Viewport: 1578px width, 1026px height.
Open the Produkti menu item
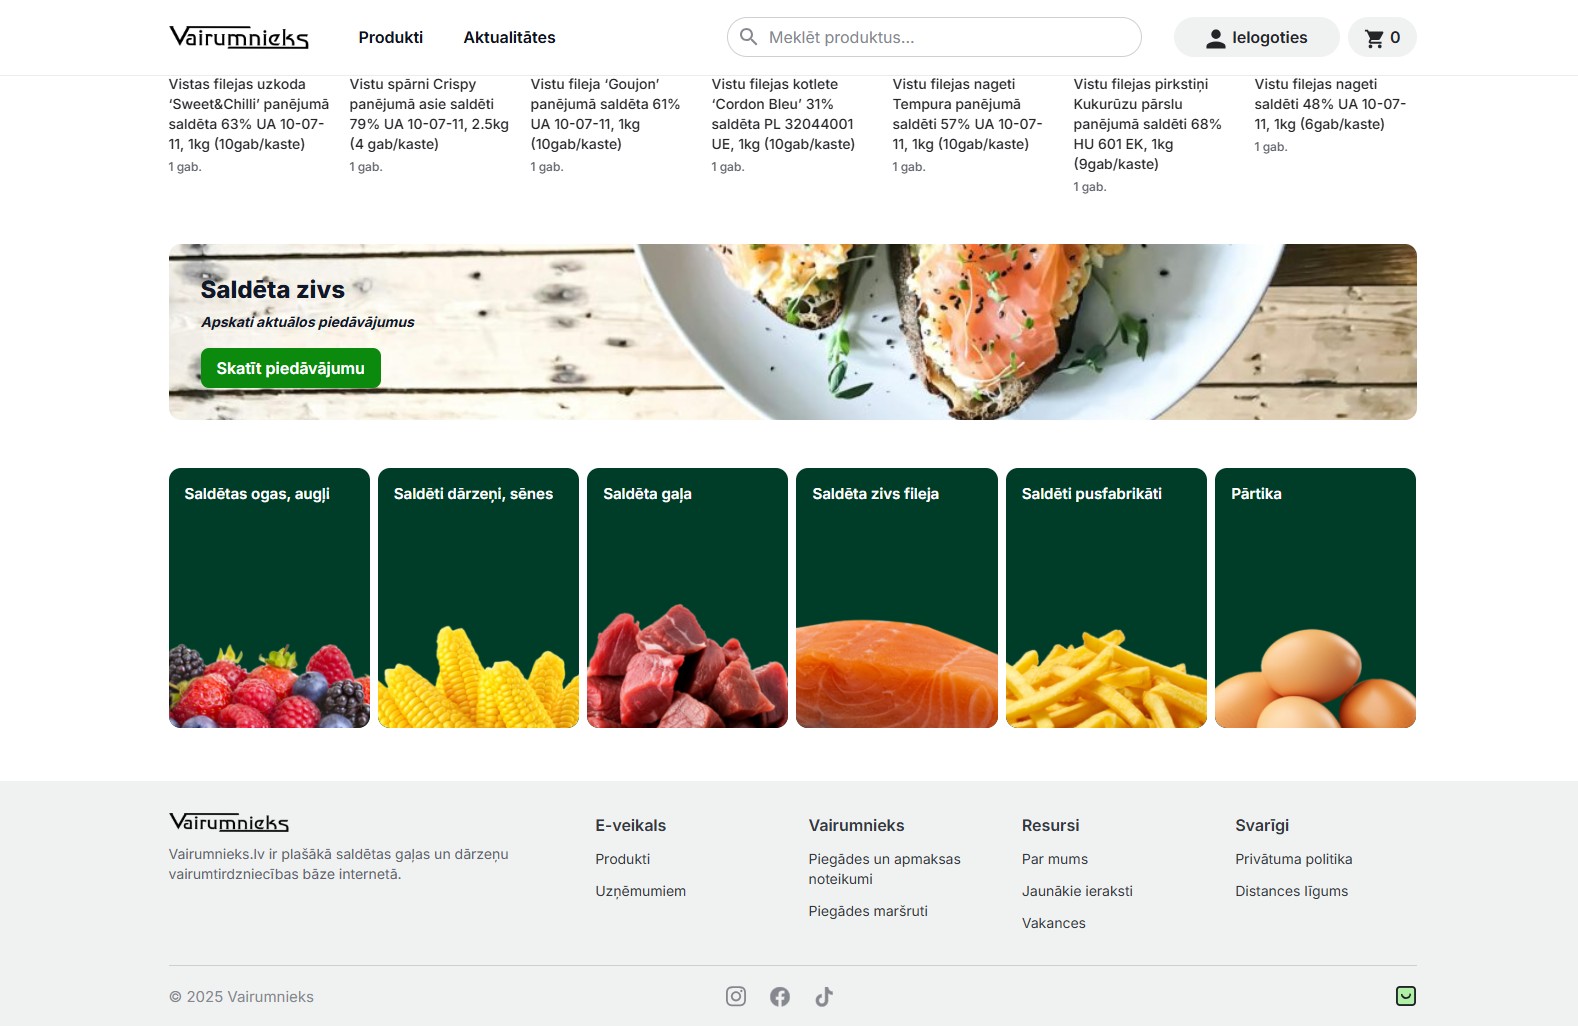point(391,37)
